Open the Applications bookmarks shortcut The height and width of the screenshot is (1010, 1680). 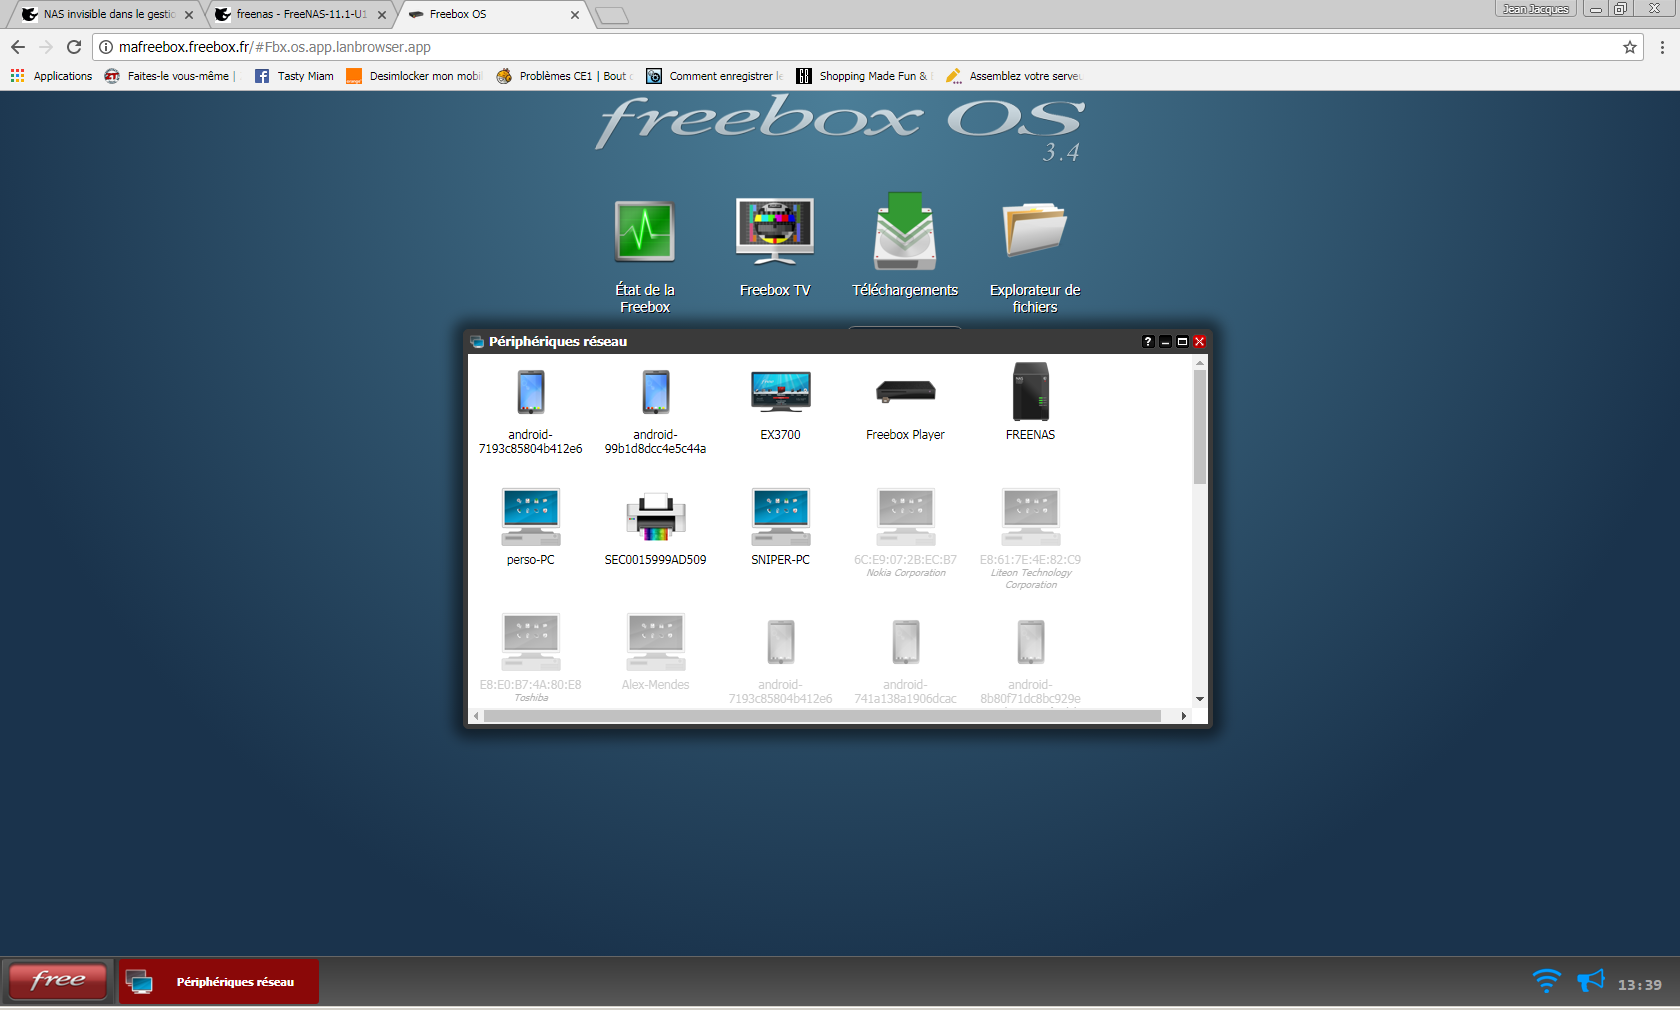[x=51, y=76]
